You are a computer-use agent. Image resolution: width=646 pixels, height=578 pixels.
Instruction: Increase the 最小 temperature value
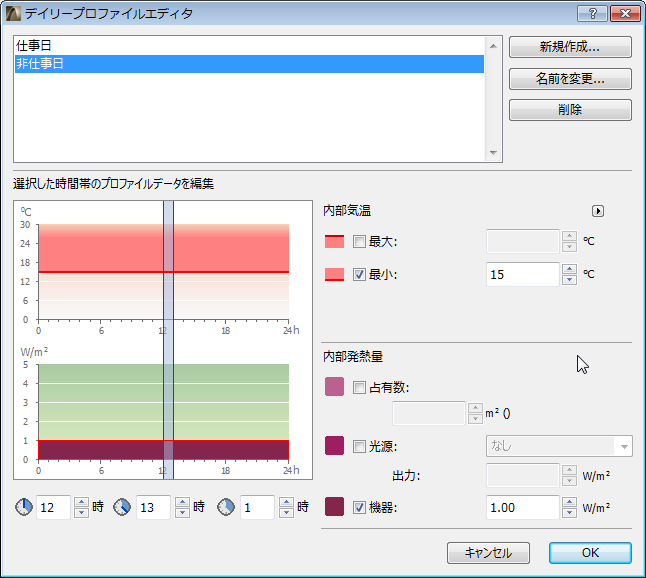(569, 269)
